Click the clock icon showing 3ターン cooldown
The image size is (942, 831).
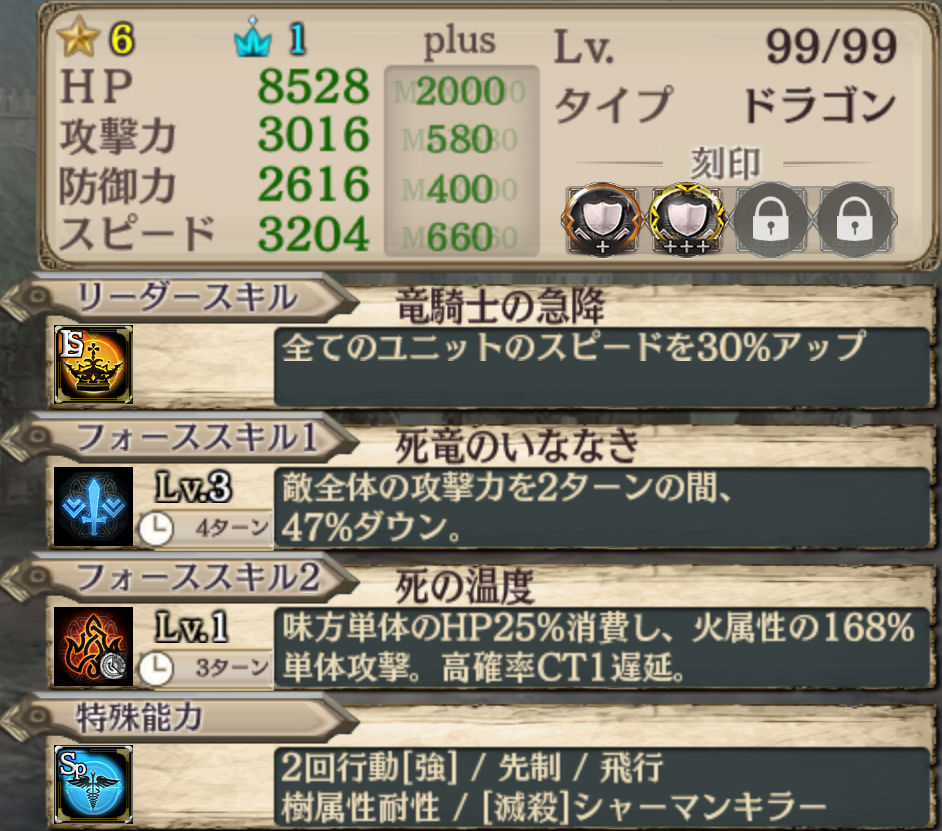[156, 669]
